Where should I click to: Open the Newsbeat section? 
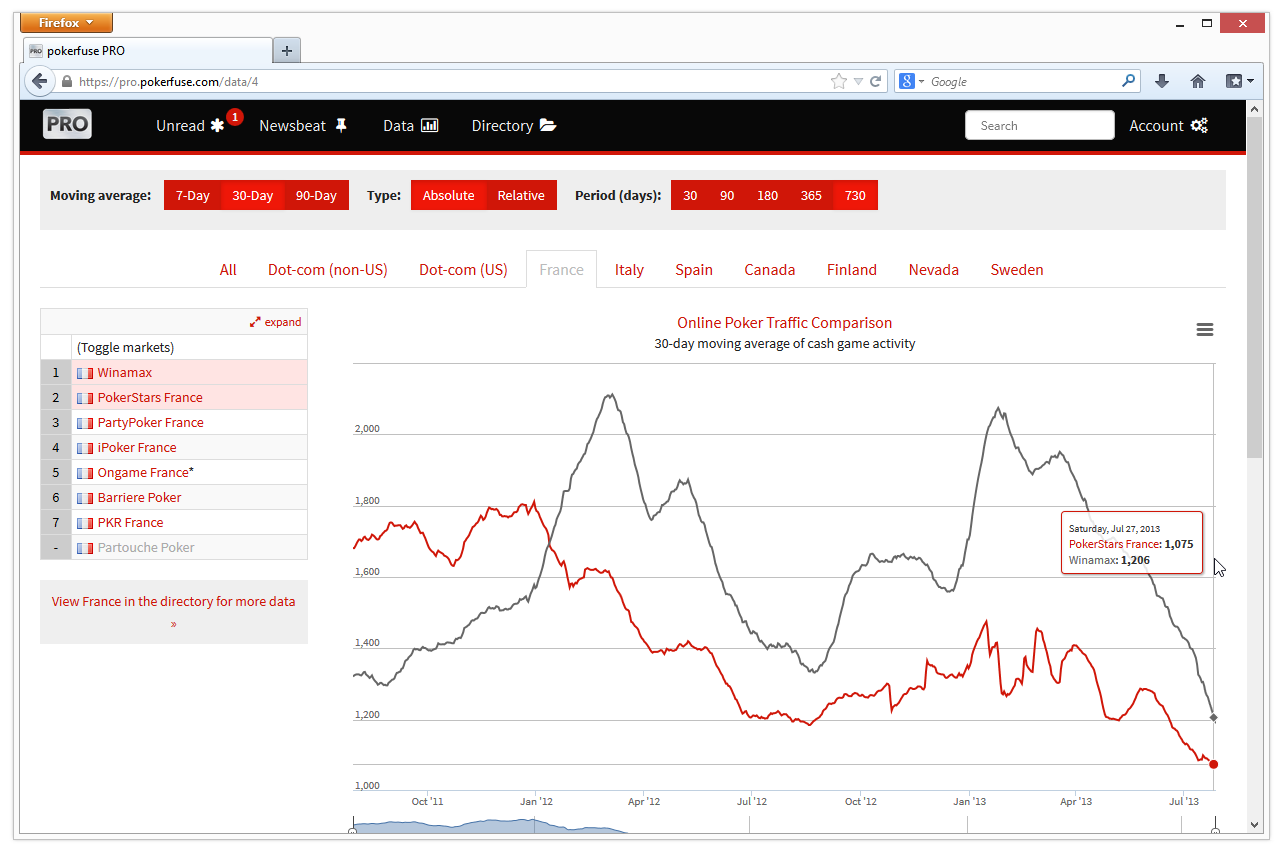(303, 125)
